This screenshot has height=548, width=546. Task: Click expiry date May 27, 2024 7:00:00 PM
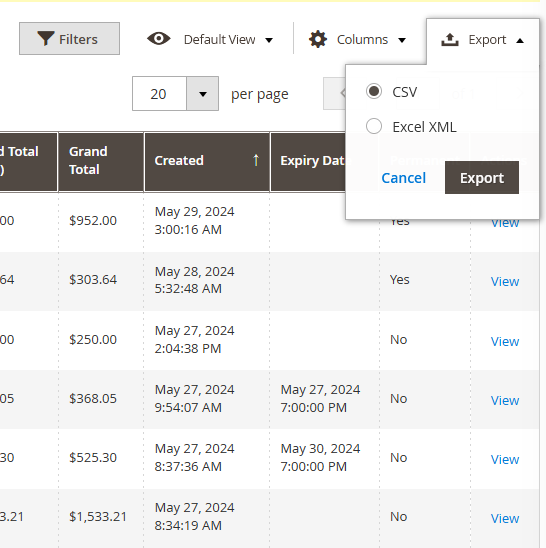tap(320, 398)
